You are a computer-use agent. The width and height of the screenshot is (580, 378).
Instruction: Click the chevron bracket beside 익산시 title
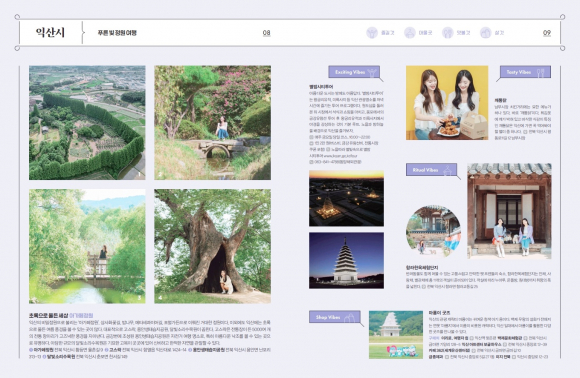[84, 33]
